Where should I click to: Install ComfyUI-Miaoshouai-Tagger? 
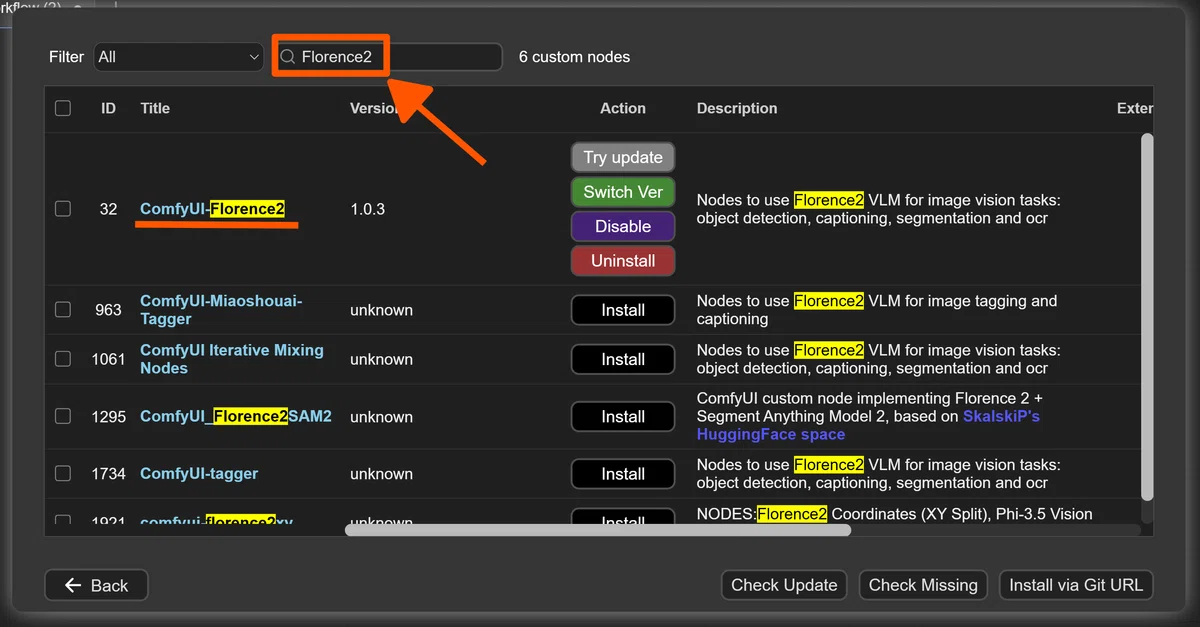point(623,310)
